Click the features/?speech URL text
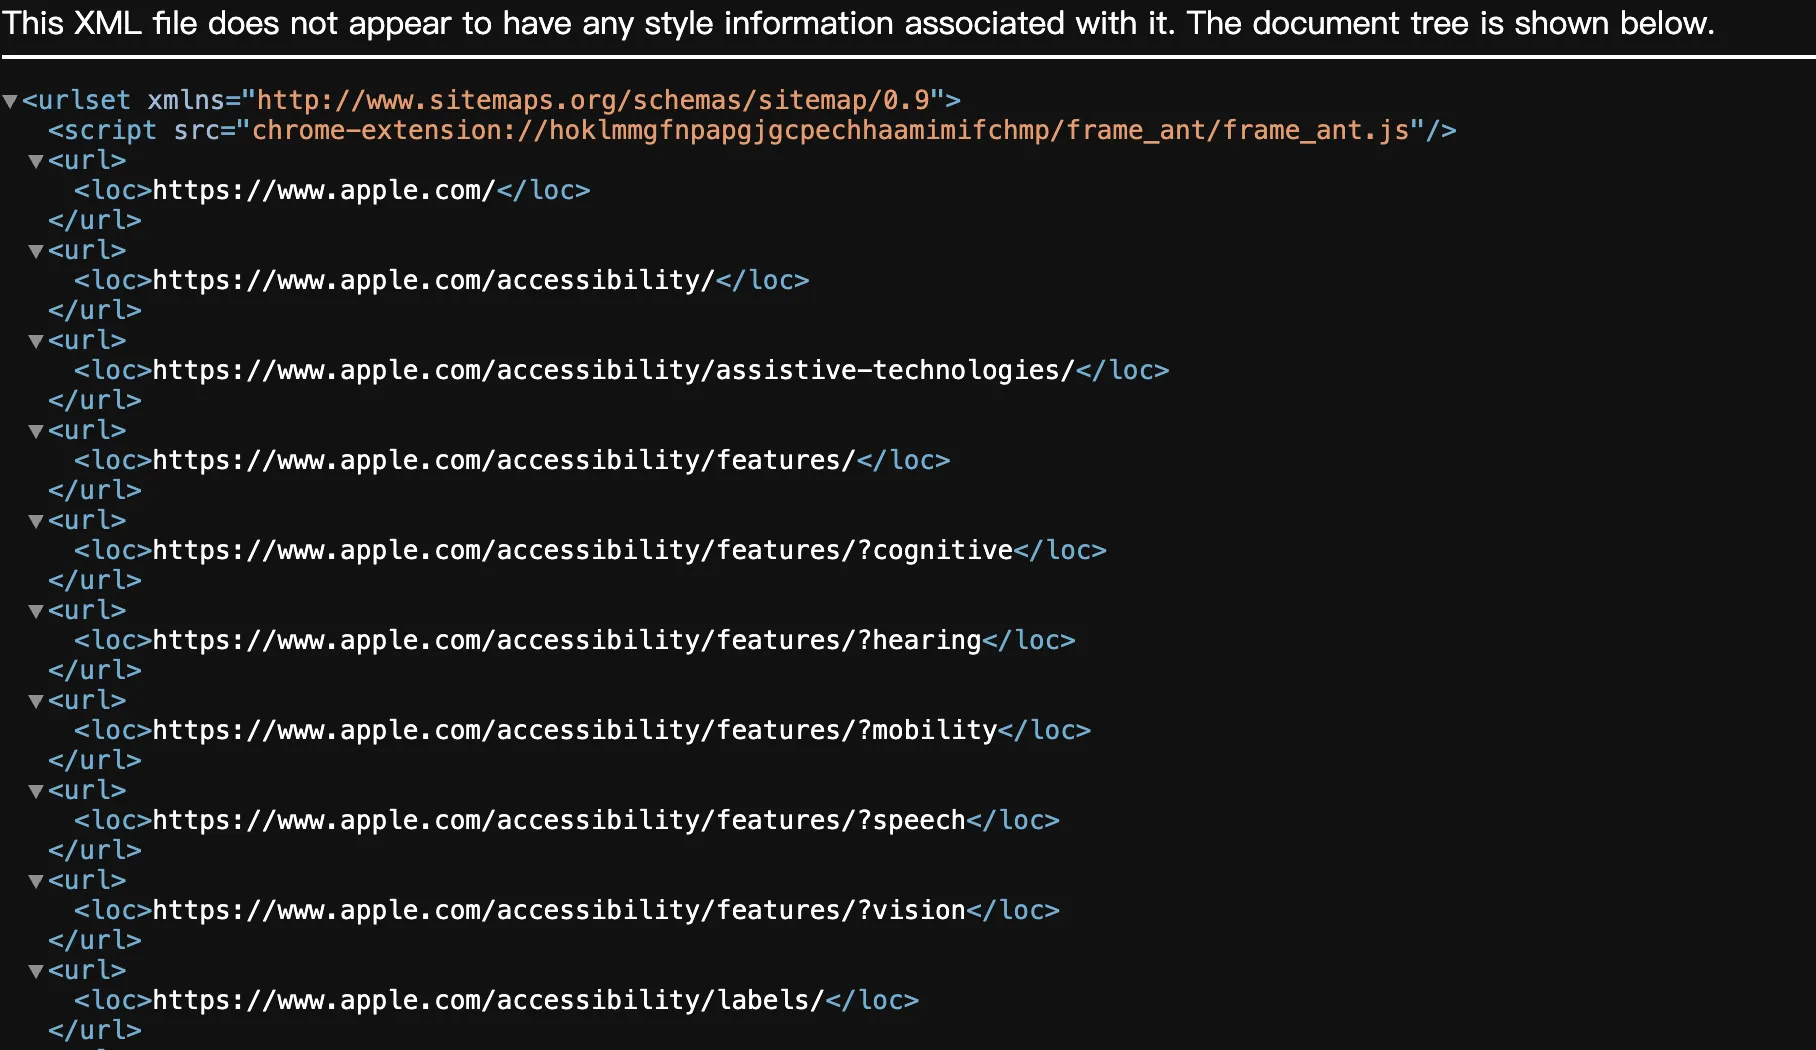The height and width of the screenshot is (1050, 1816). coord(559,820)
